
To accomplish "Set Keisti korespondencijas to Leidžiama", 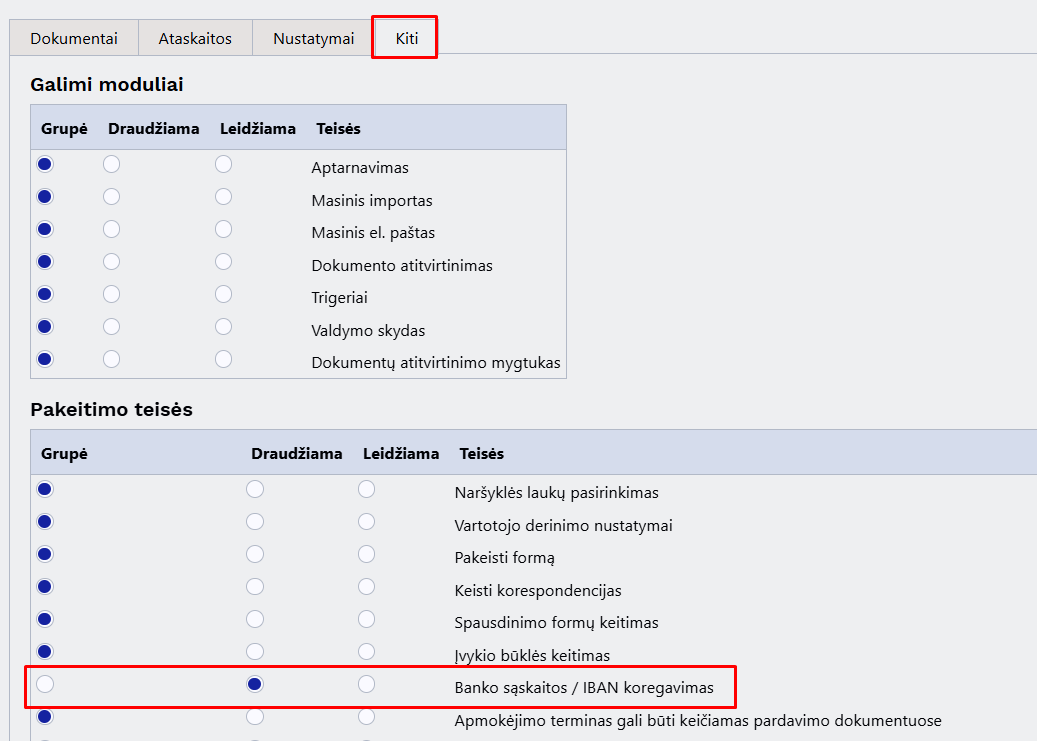I will click(367, 587).
